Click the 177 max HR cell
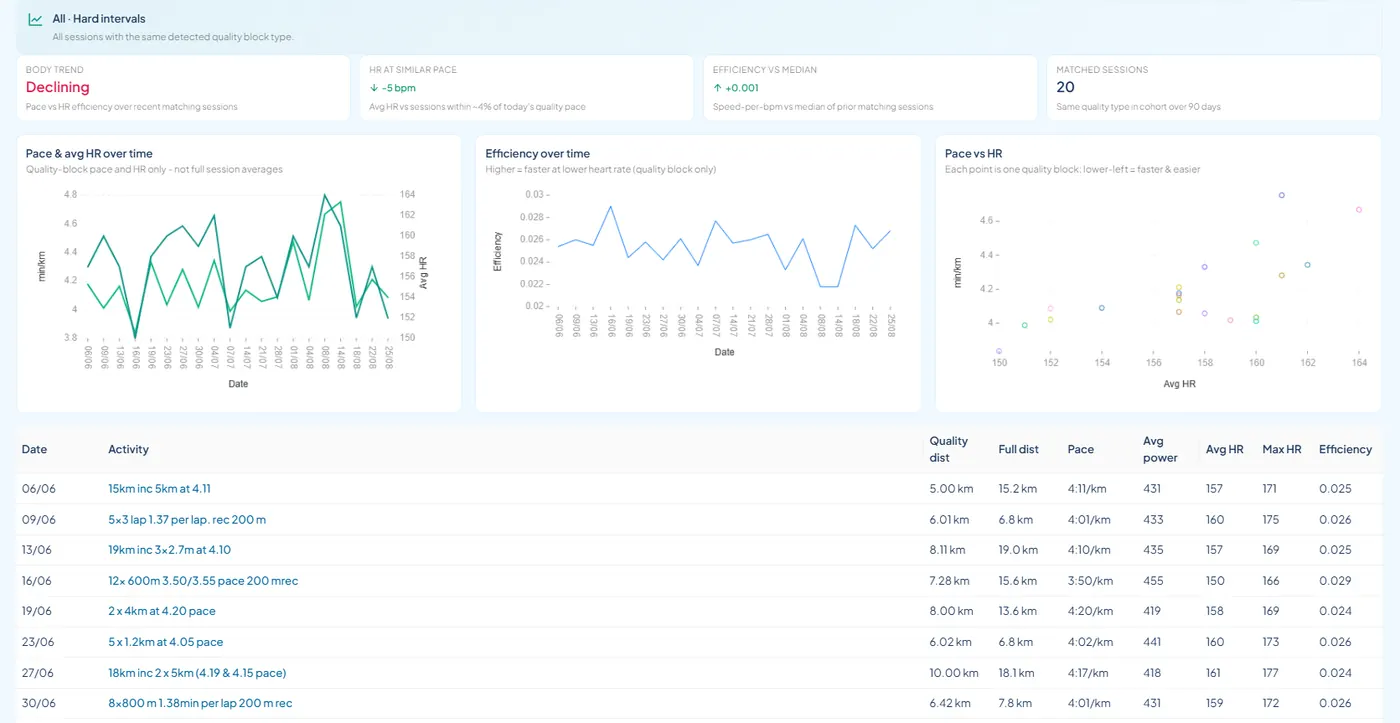This screenshot has width=1400, height=723. (1271, 673)
